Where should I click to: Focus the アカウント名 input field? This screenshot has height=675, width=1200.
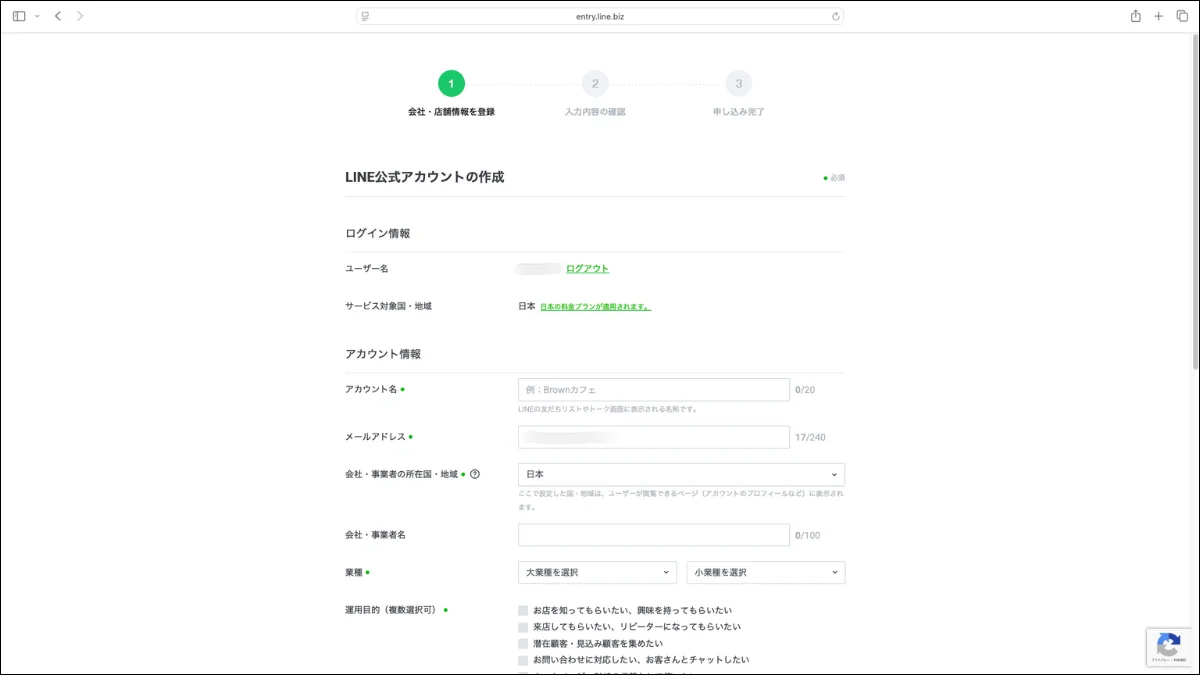tap(654, 390)
